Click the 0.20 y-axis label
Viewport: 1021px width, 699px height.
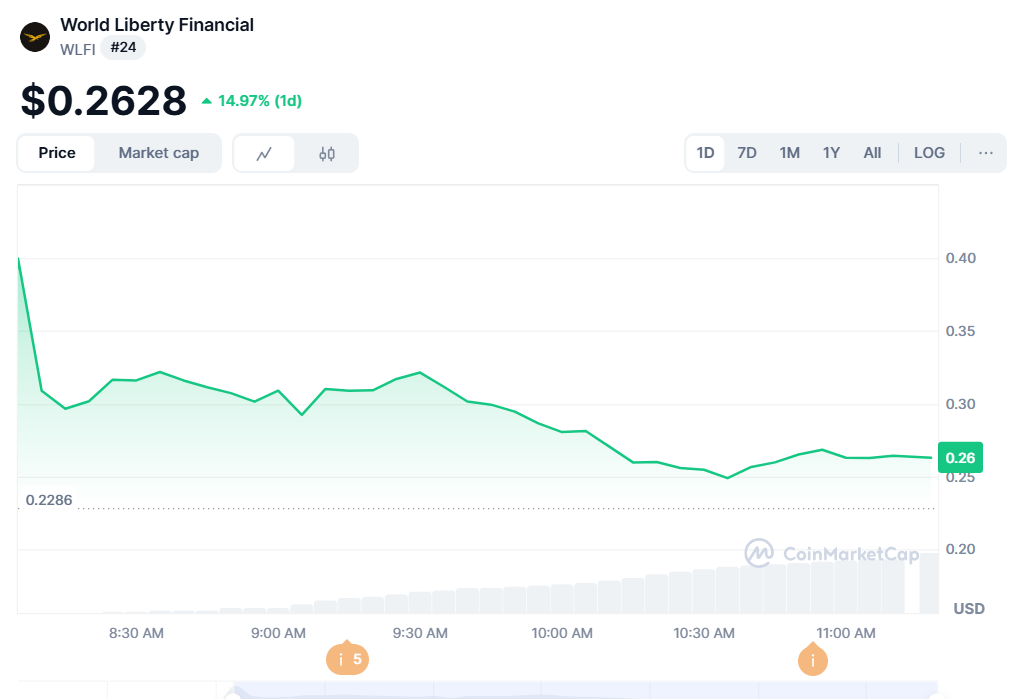tap(960, 550)
